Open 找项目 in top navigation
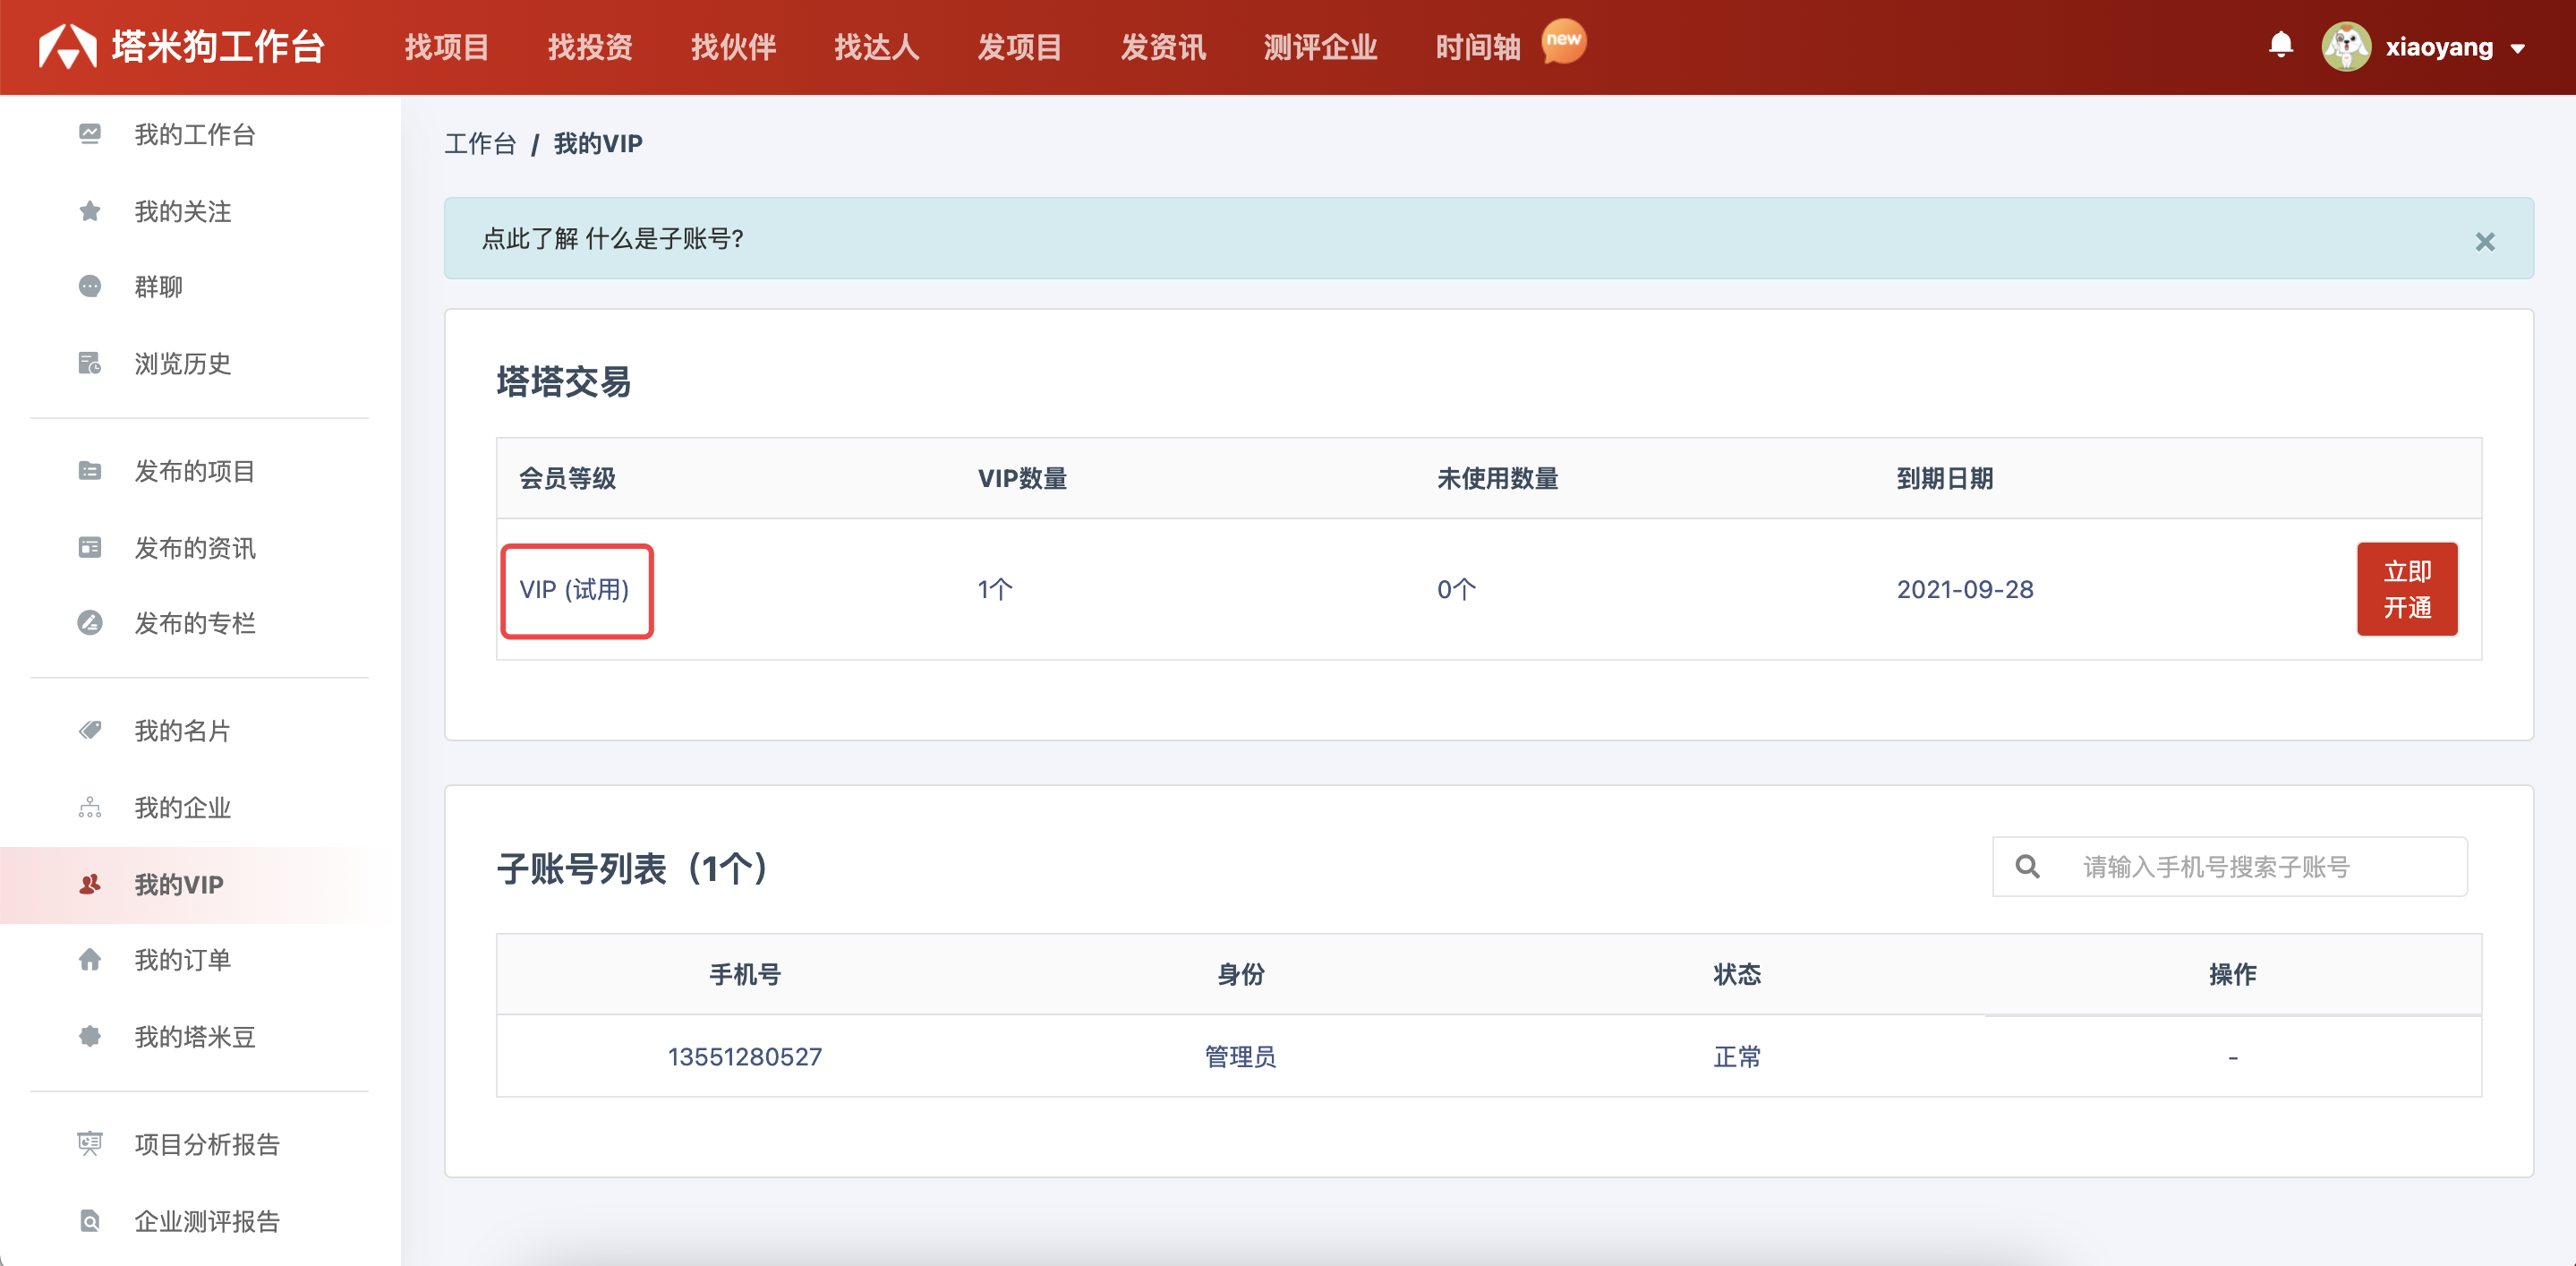The image size is (2576, 1266). tap(446, 47)
